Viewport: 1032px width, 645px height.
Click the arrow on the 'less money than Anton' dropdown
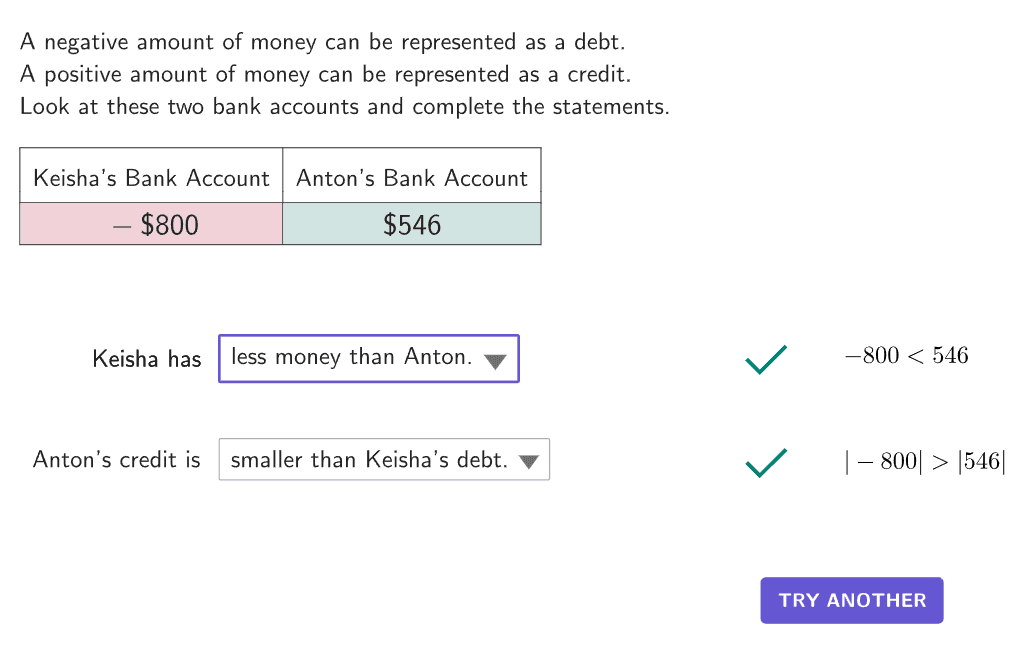pyautogui.click(x=495, y=361)
